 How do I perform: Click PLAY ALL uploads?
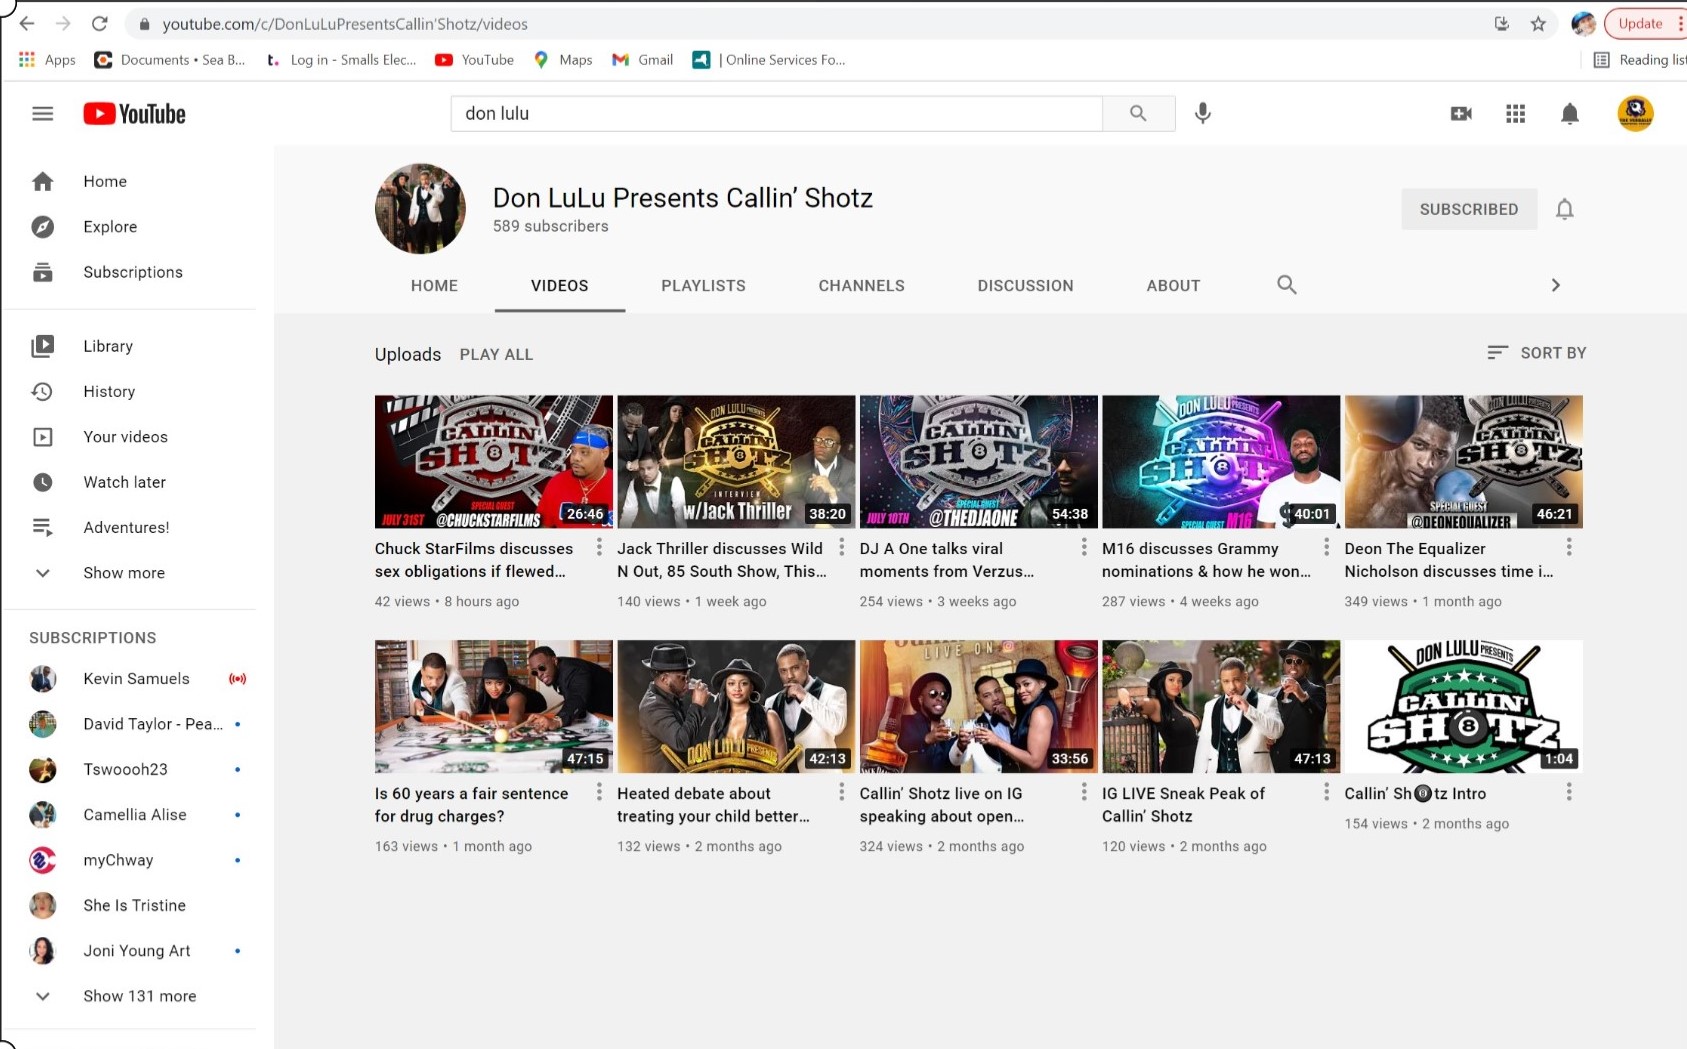496,355
